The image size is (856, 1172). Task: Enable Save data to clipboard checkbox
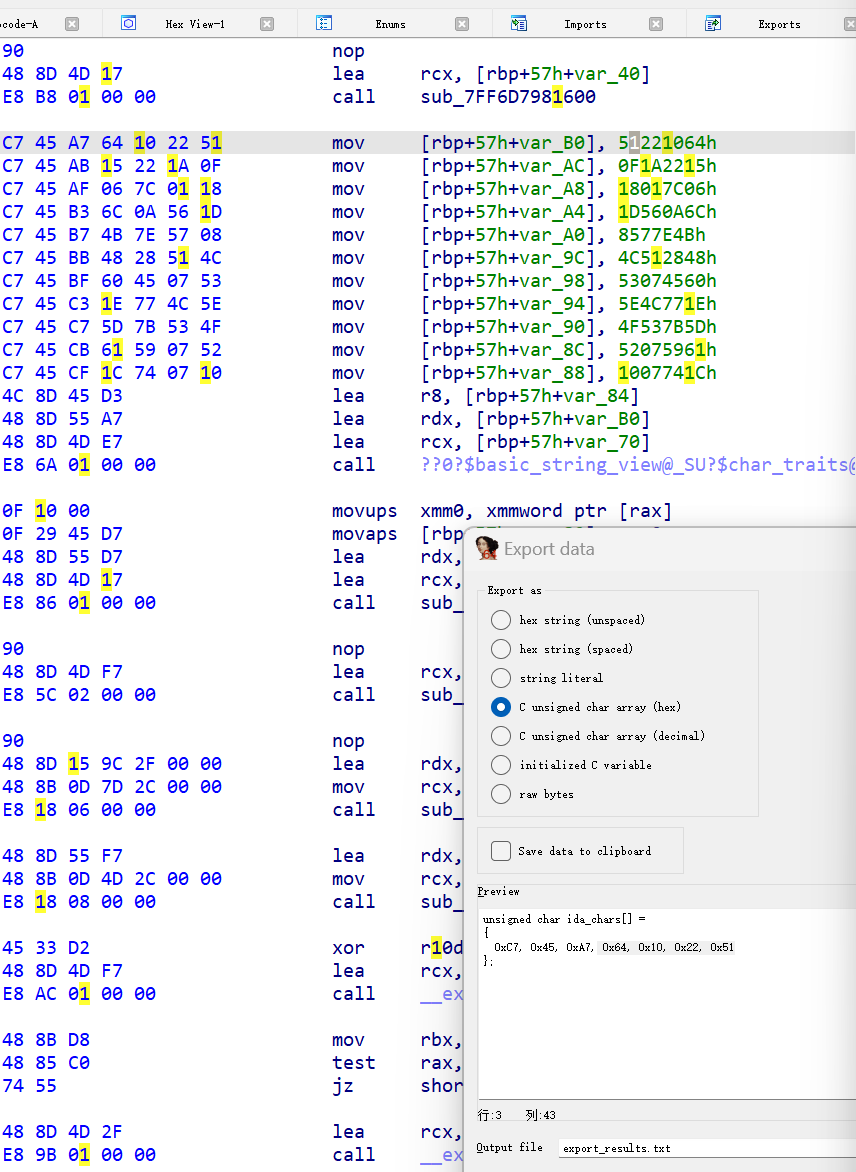click(501, 851)
